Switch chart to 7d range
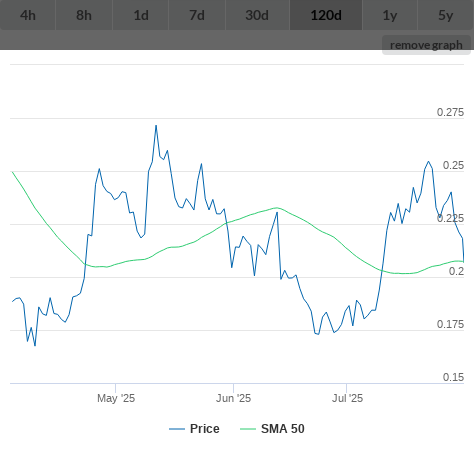Viewport: 474px width, 455px height. (x=197, y=15)
